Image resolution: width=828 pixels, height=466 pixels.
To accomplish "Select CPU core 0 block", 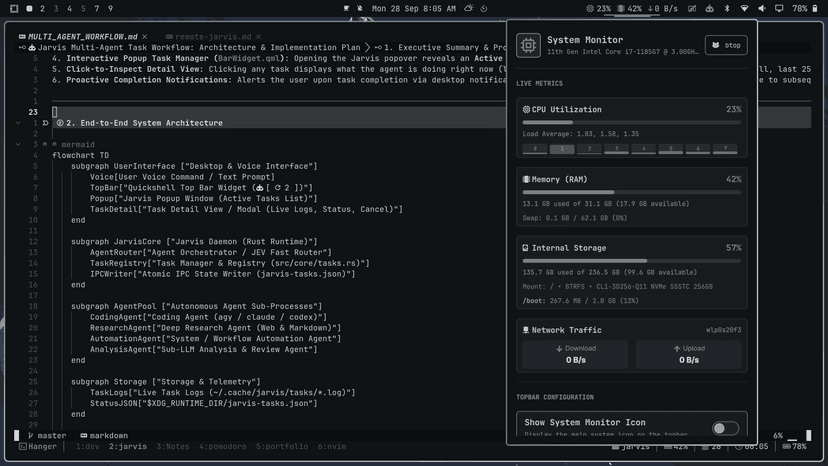I will 535,149.
